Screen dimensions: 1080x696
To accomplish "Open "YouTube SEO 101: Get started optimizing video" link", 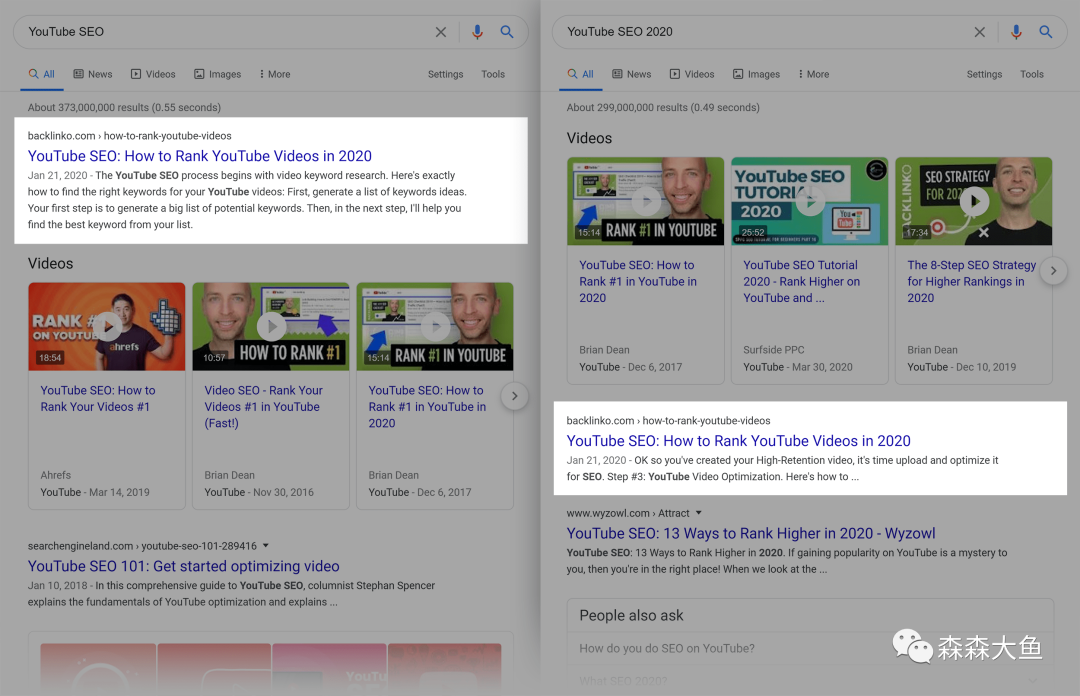I will [184, 566].
